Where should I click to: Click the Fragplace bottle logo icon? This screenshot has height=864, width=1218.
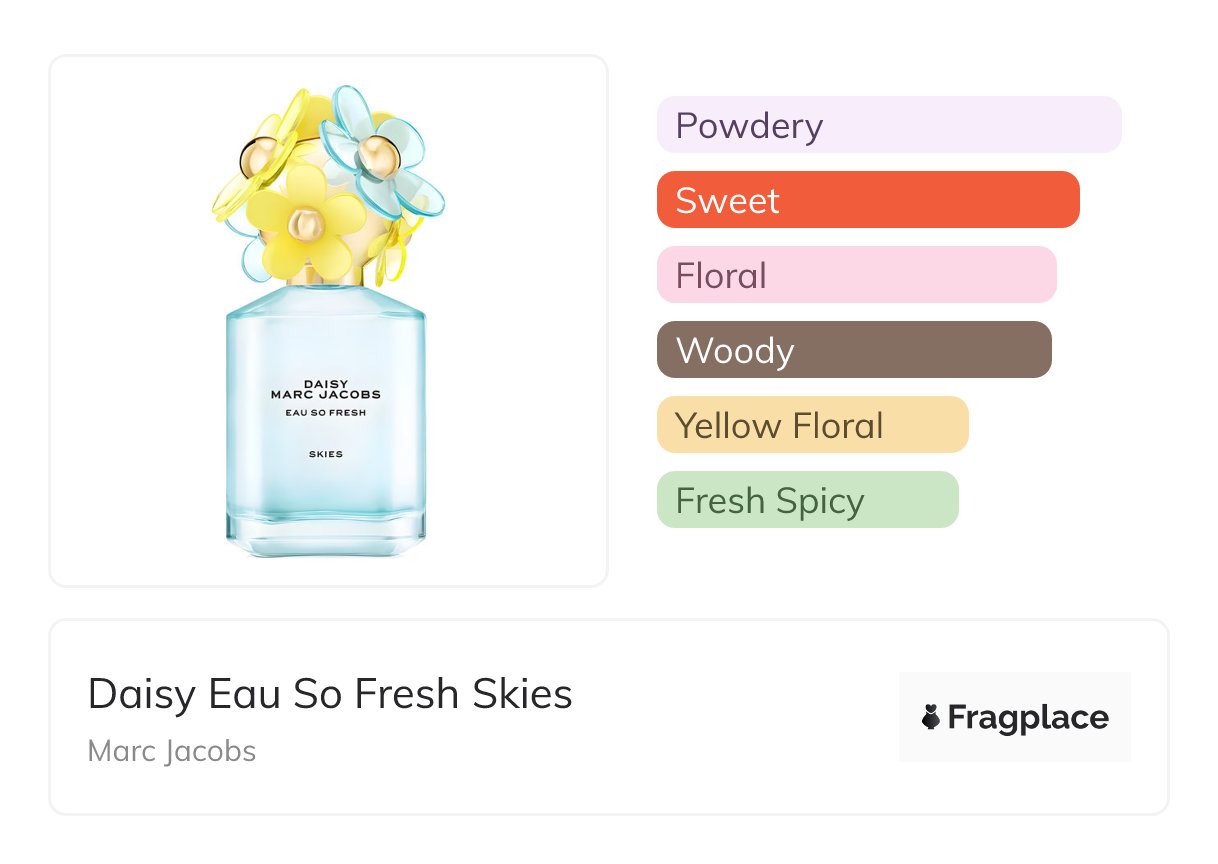931,717
